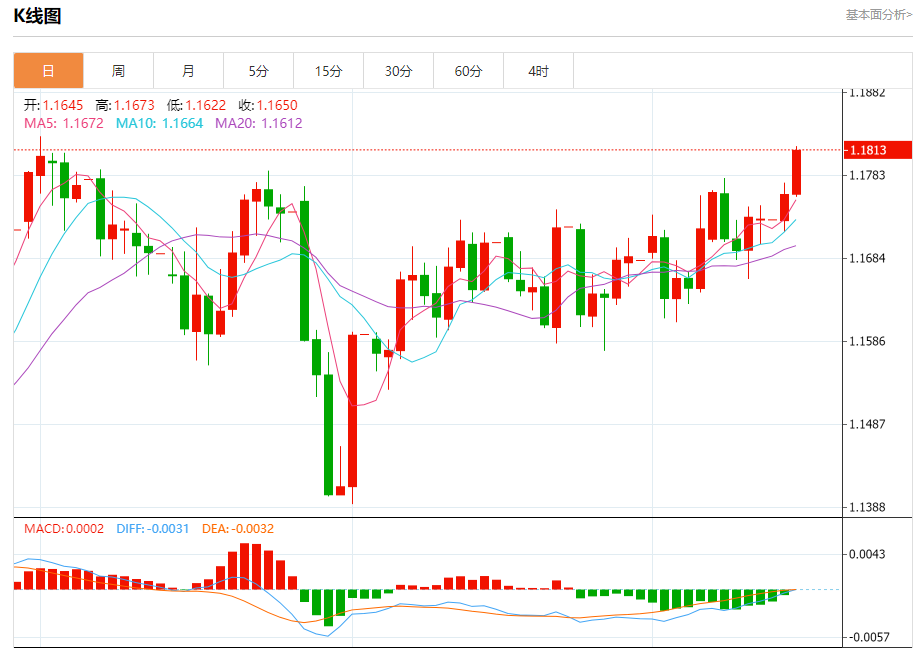
Task: Click the MACD:0.0002 indicator label
Action: [x=64, y=528]
